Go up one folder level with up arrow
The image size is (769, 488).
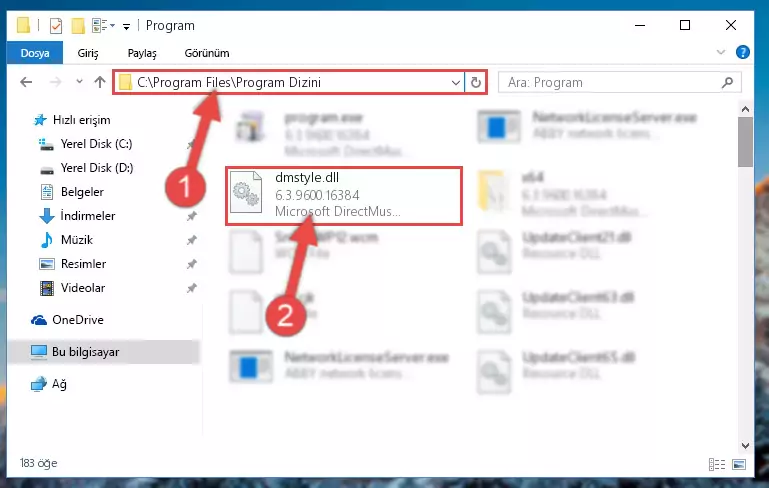coord(100,82)
